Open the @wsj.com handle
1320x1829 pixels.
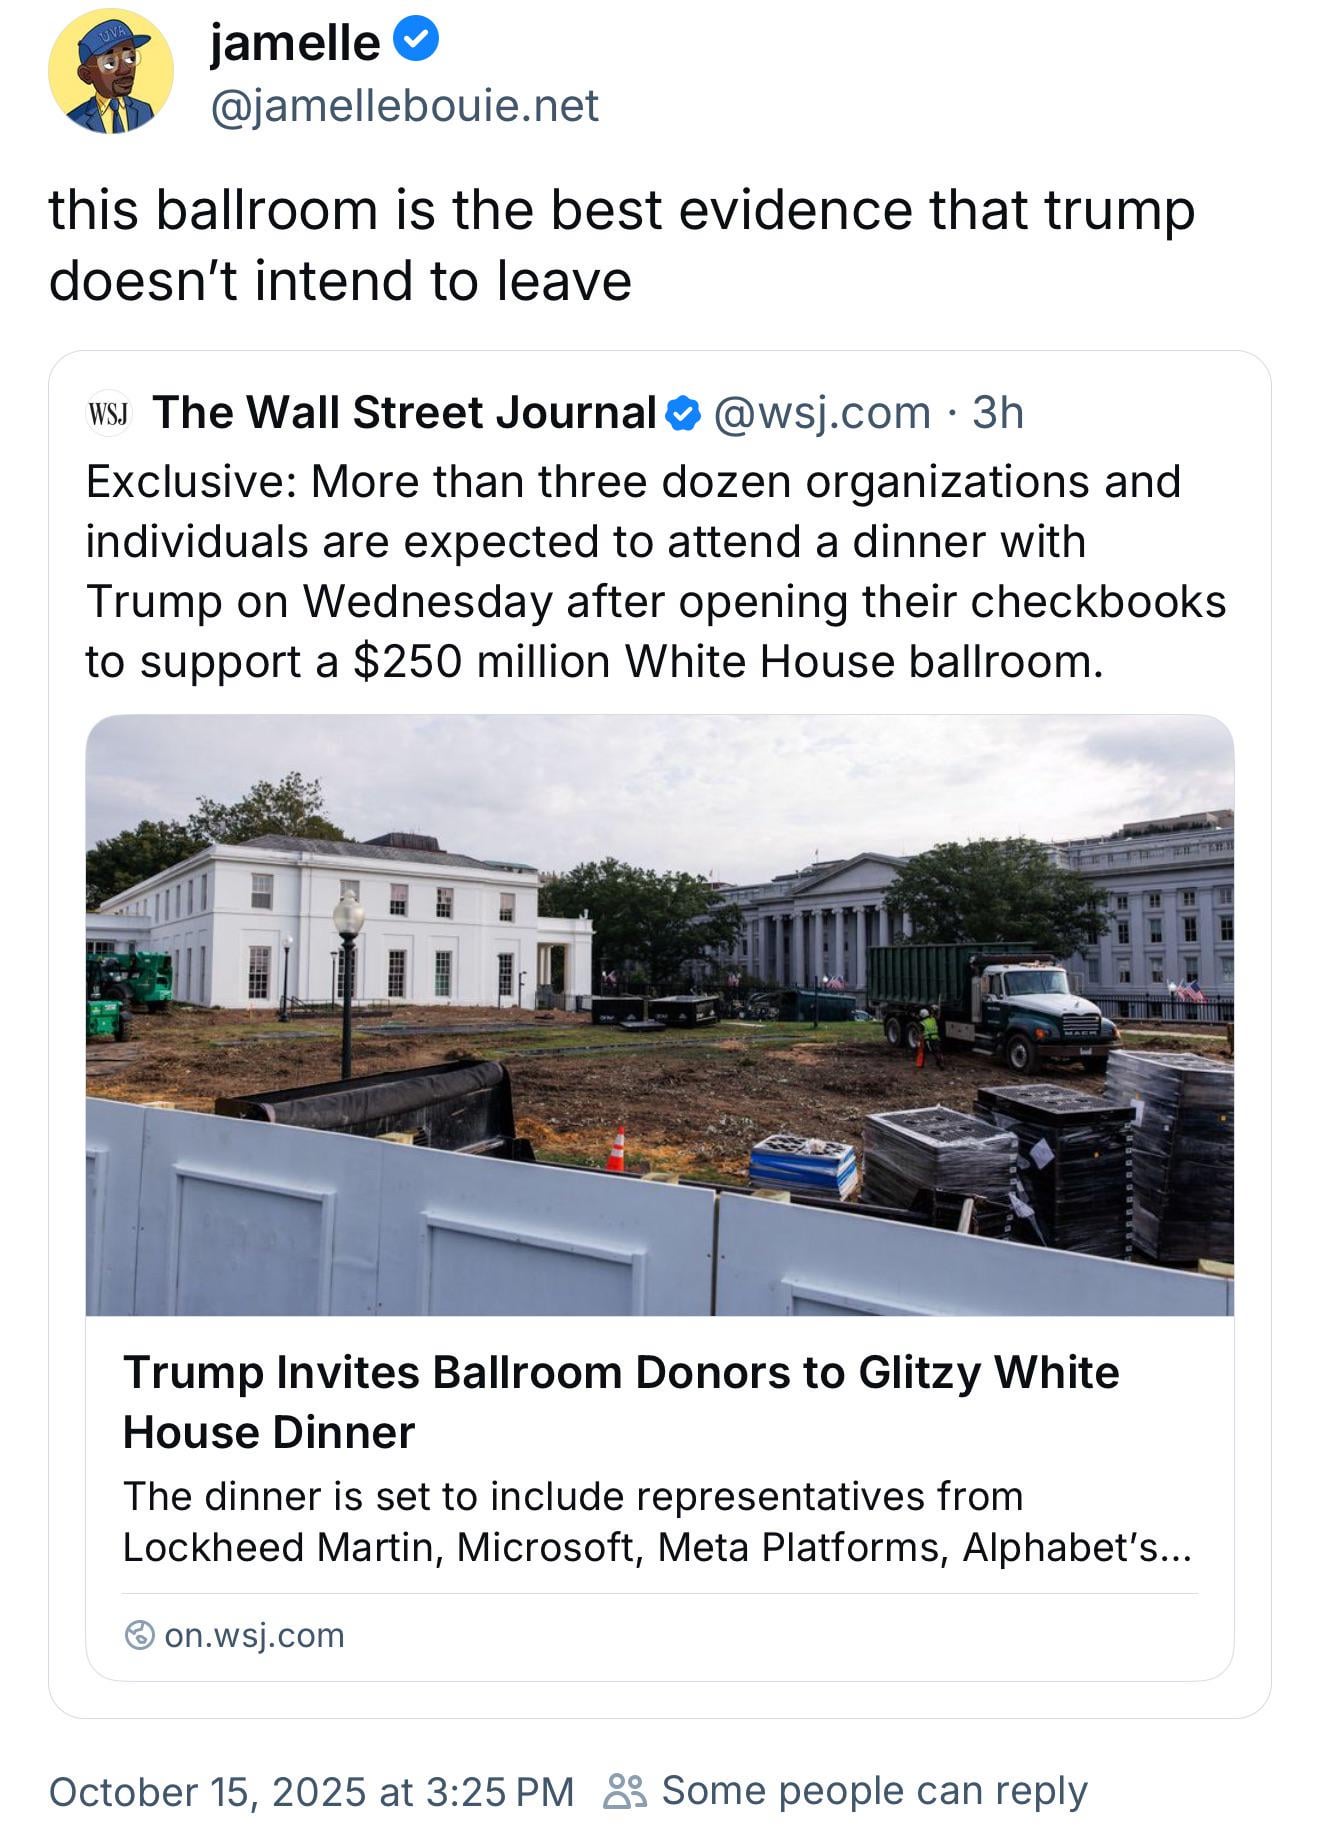click(821, 413)
